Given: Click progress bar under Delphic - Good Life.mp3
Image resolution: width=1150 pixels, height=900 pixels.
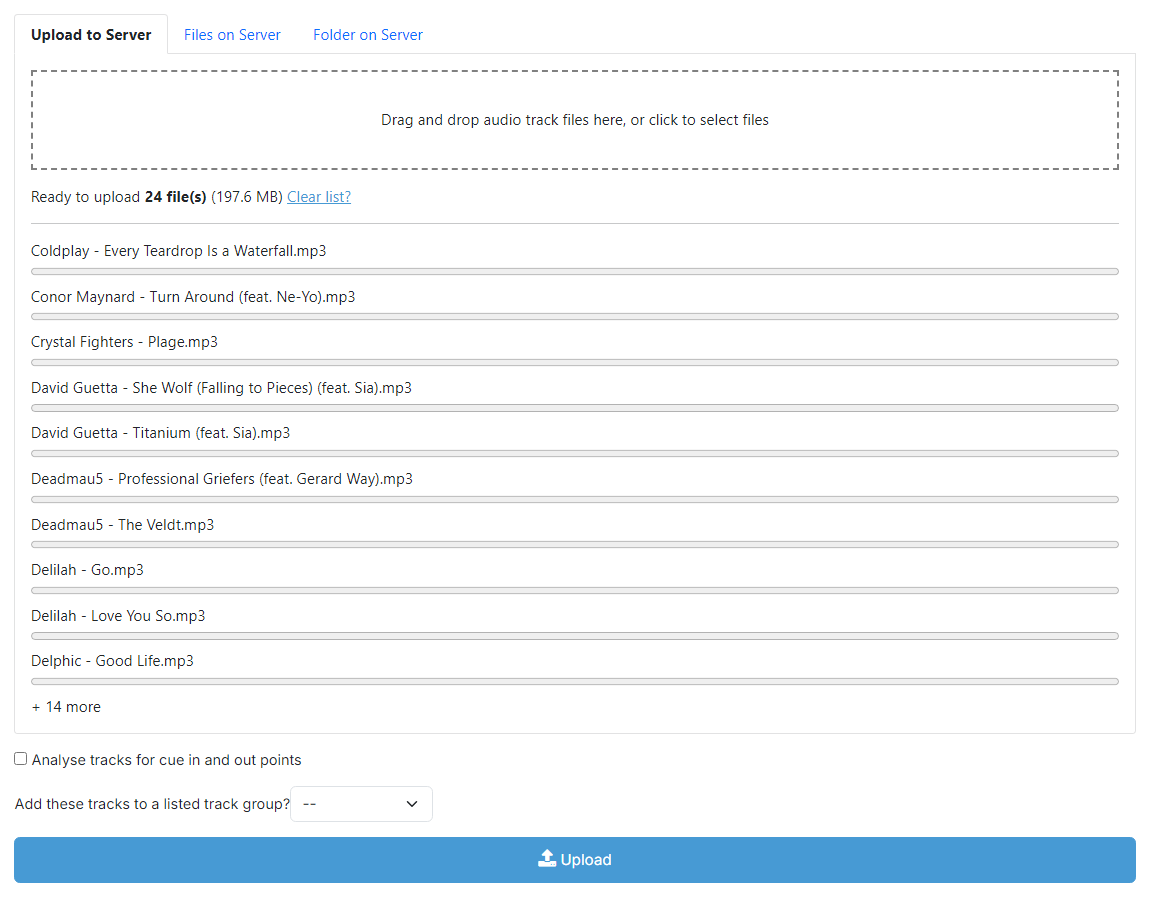Looking at the screenshot, I should (575, 681).
